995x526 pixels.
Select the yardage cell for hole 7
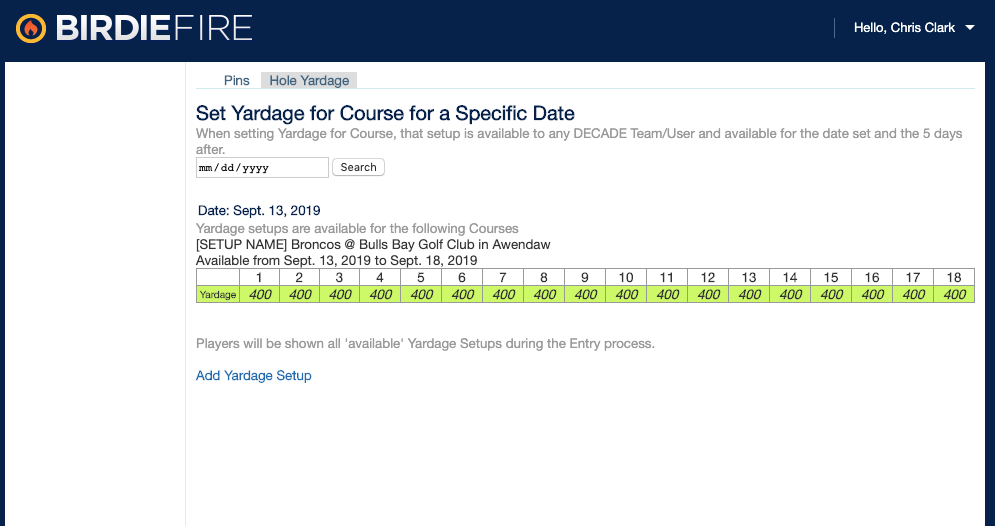tap(504, 294)
